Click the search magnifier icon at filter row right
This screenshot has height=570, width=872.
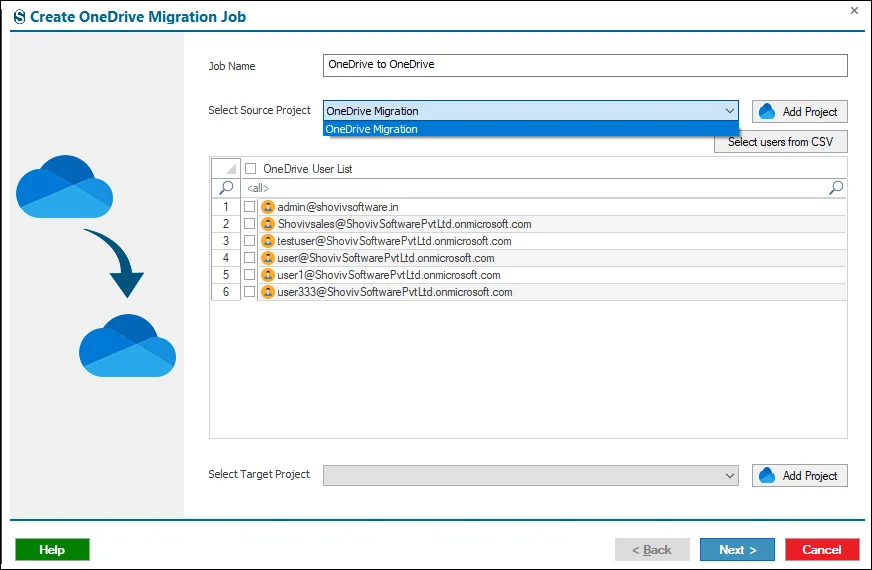836,188
